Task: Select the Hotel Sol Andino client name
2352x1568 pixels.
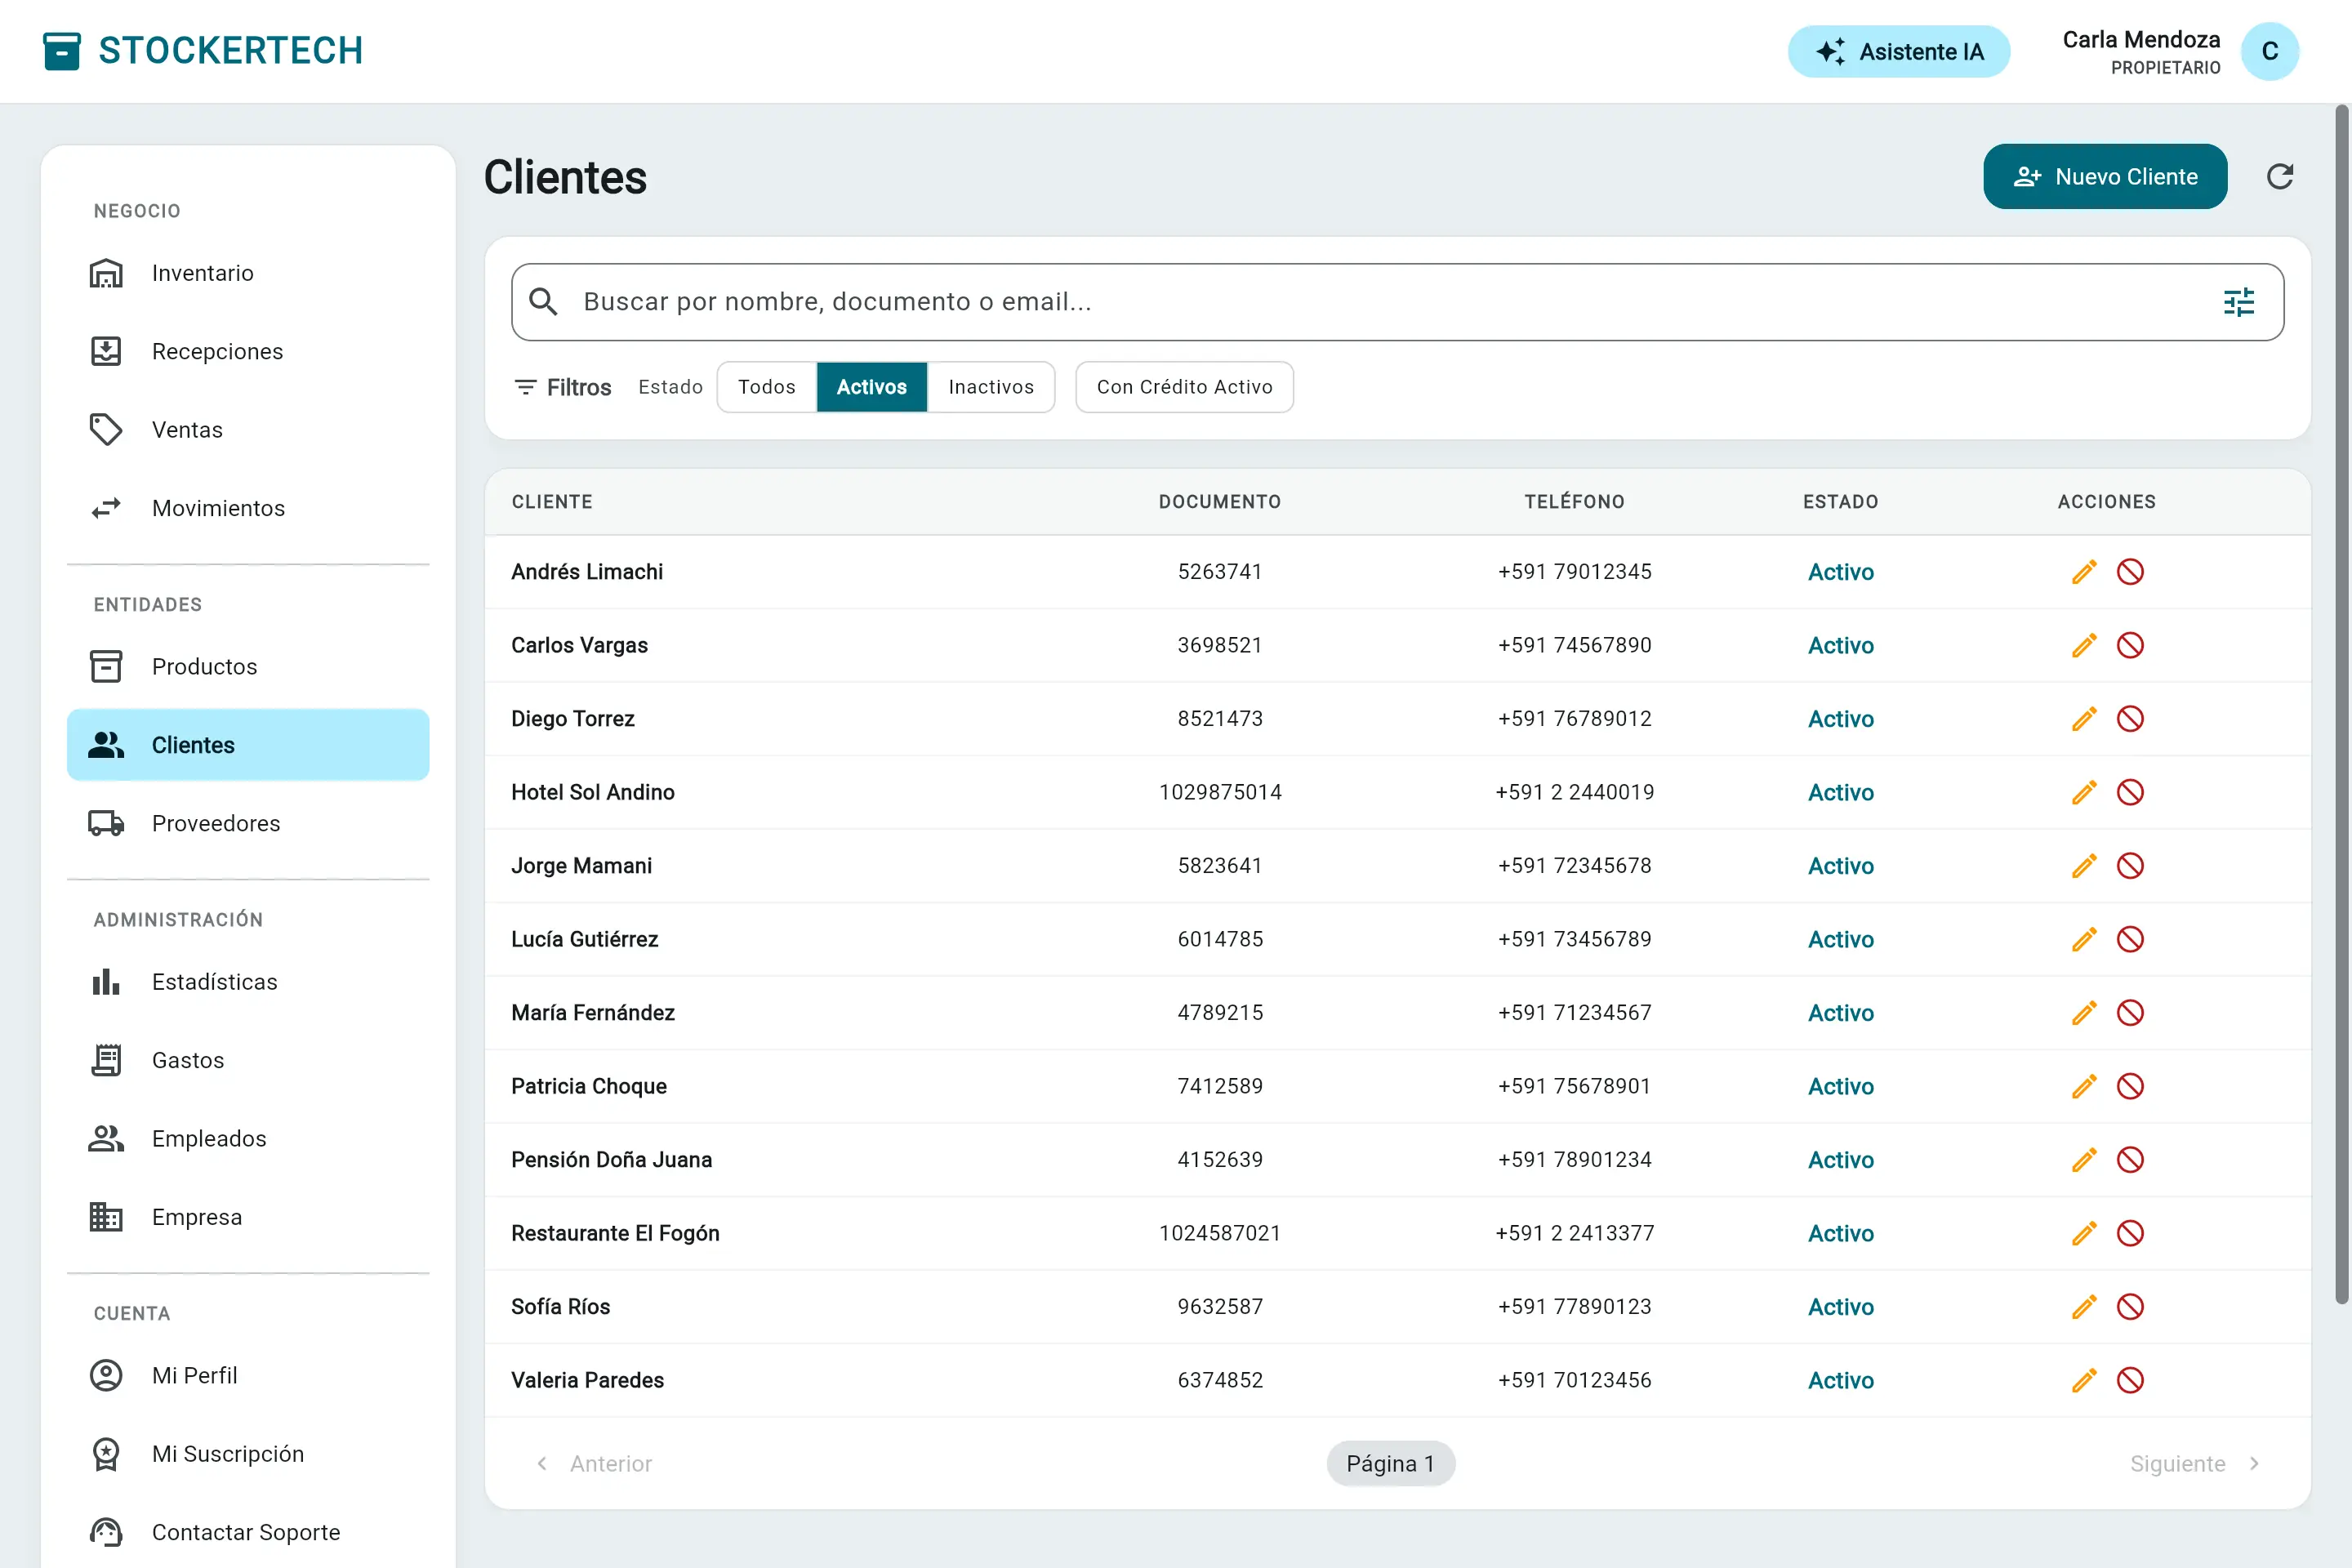Action: click(593, 792)
